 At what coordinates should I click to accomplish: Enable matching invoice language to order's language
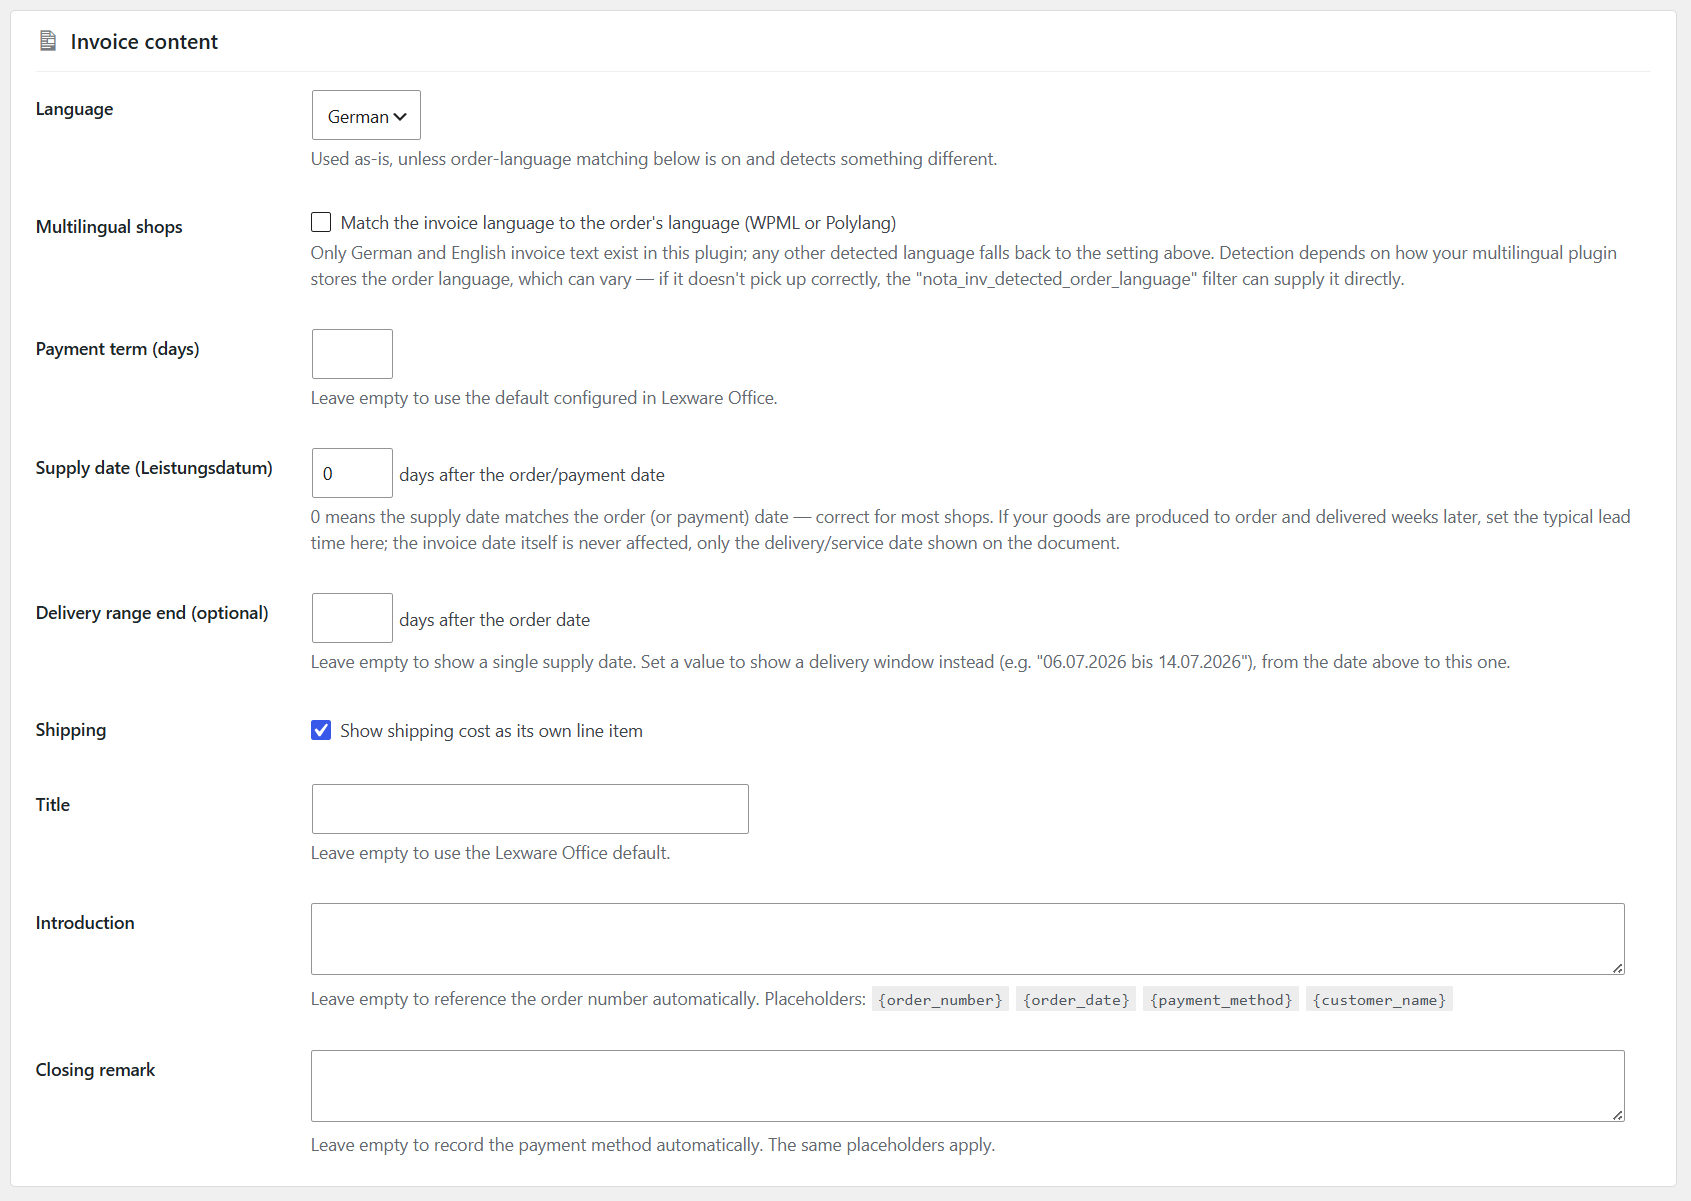click(x=321, y=222)
